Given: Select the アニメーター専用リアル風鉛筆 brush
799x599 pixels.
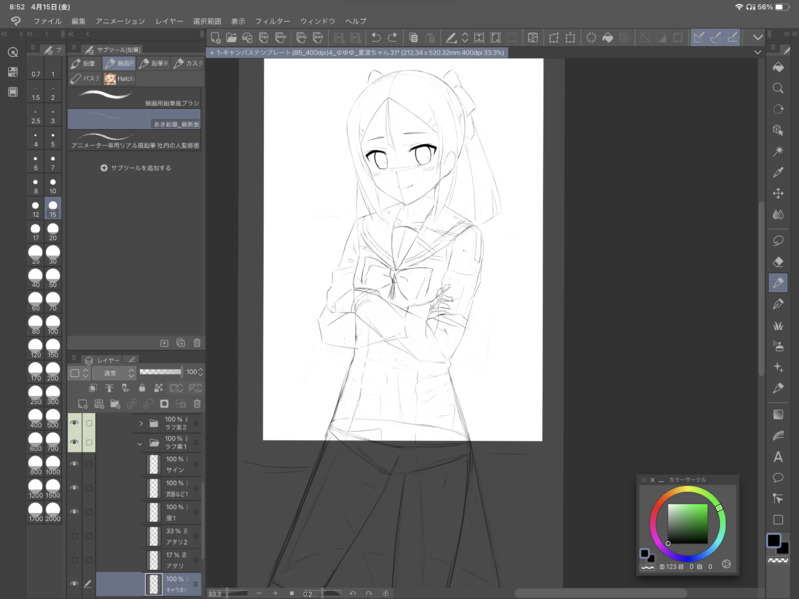Looking at the screenshot, I should click(134, 140).
